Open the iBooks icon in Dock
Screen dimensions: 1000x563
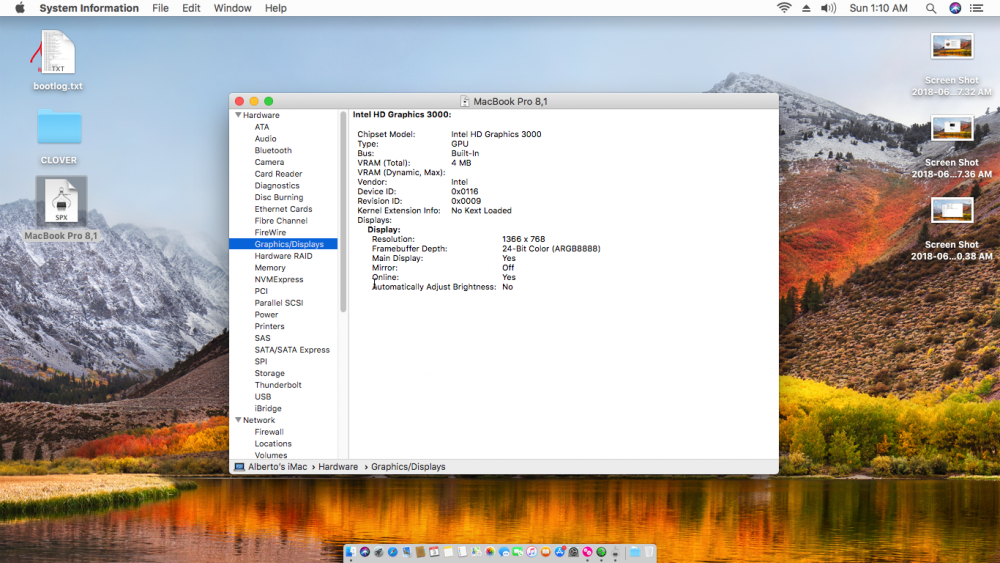[x=545, y=552]
